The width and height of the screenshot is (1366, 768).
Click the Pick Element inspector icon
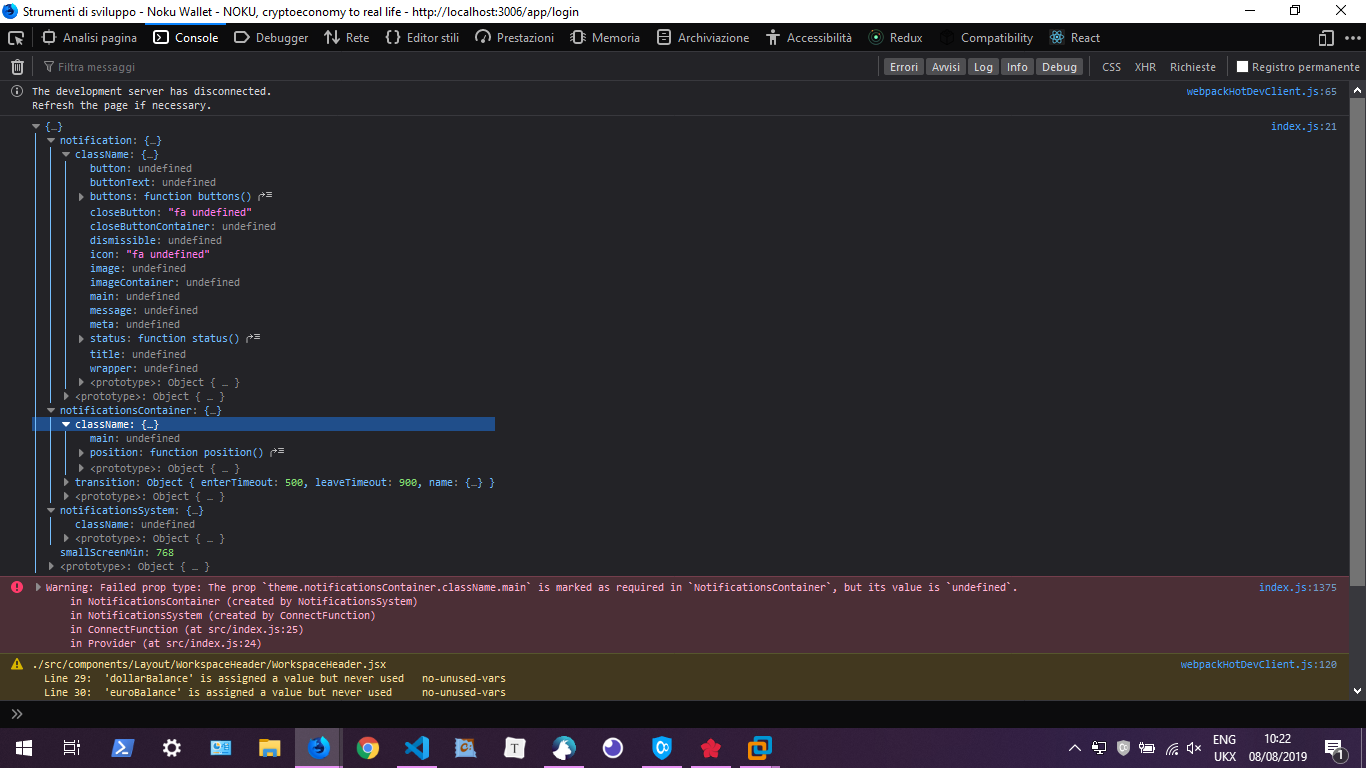pos(15,37)
